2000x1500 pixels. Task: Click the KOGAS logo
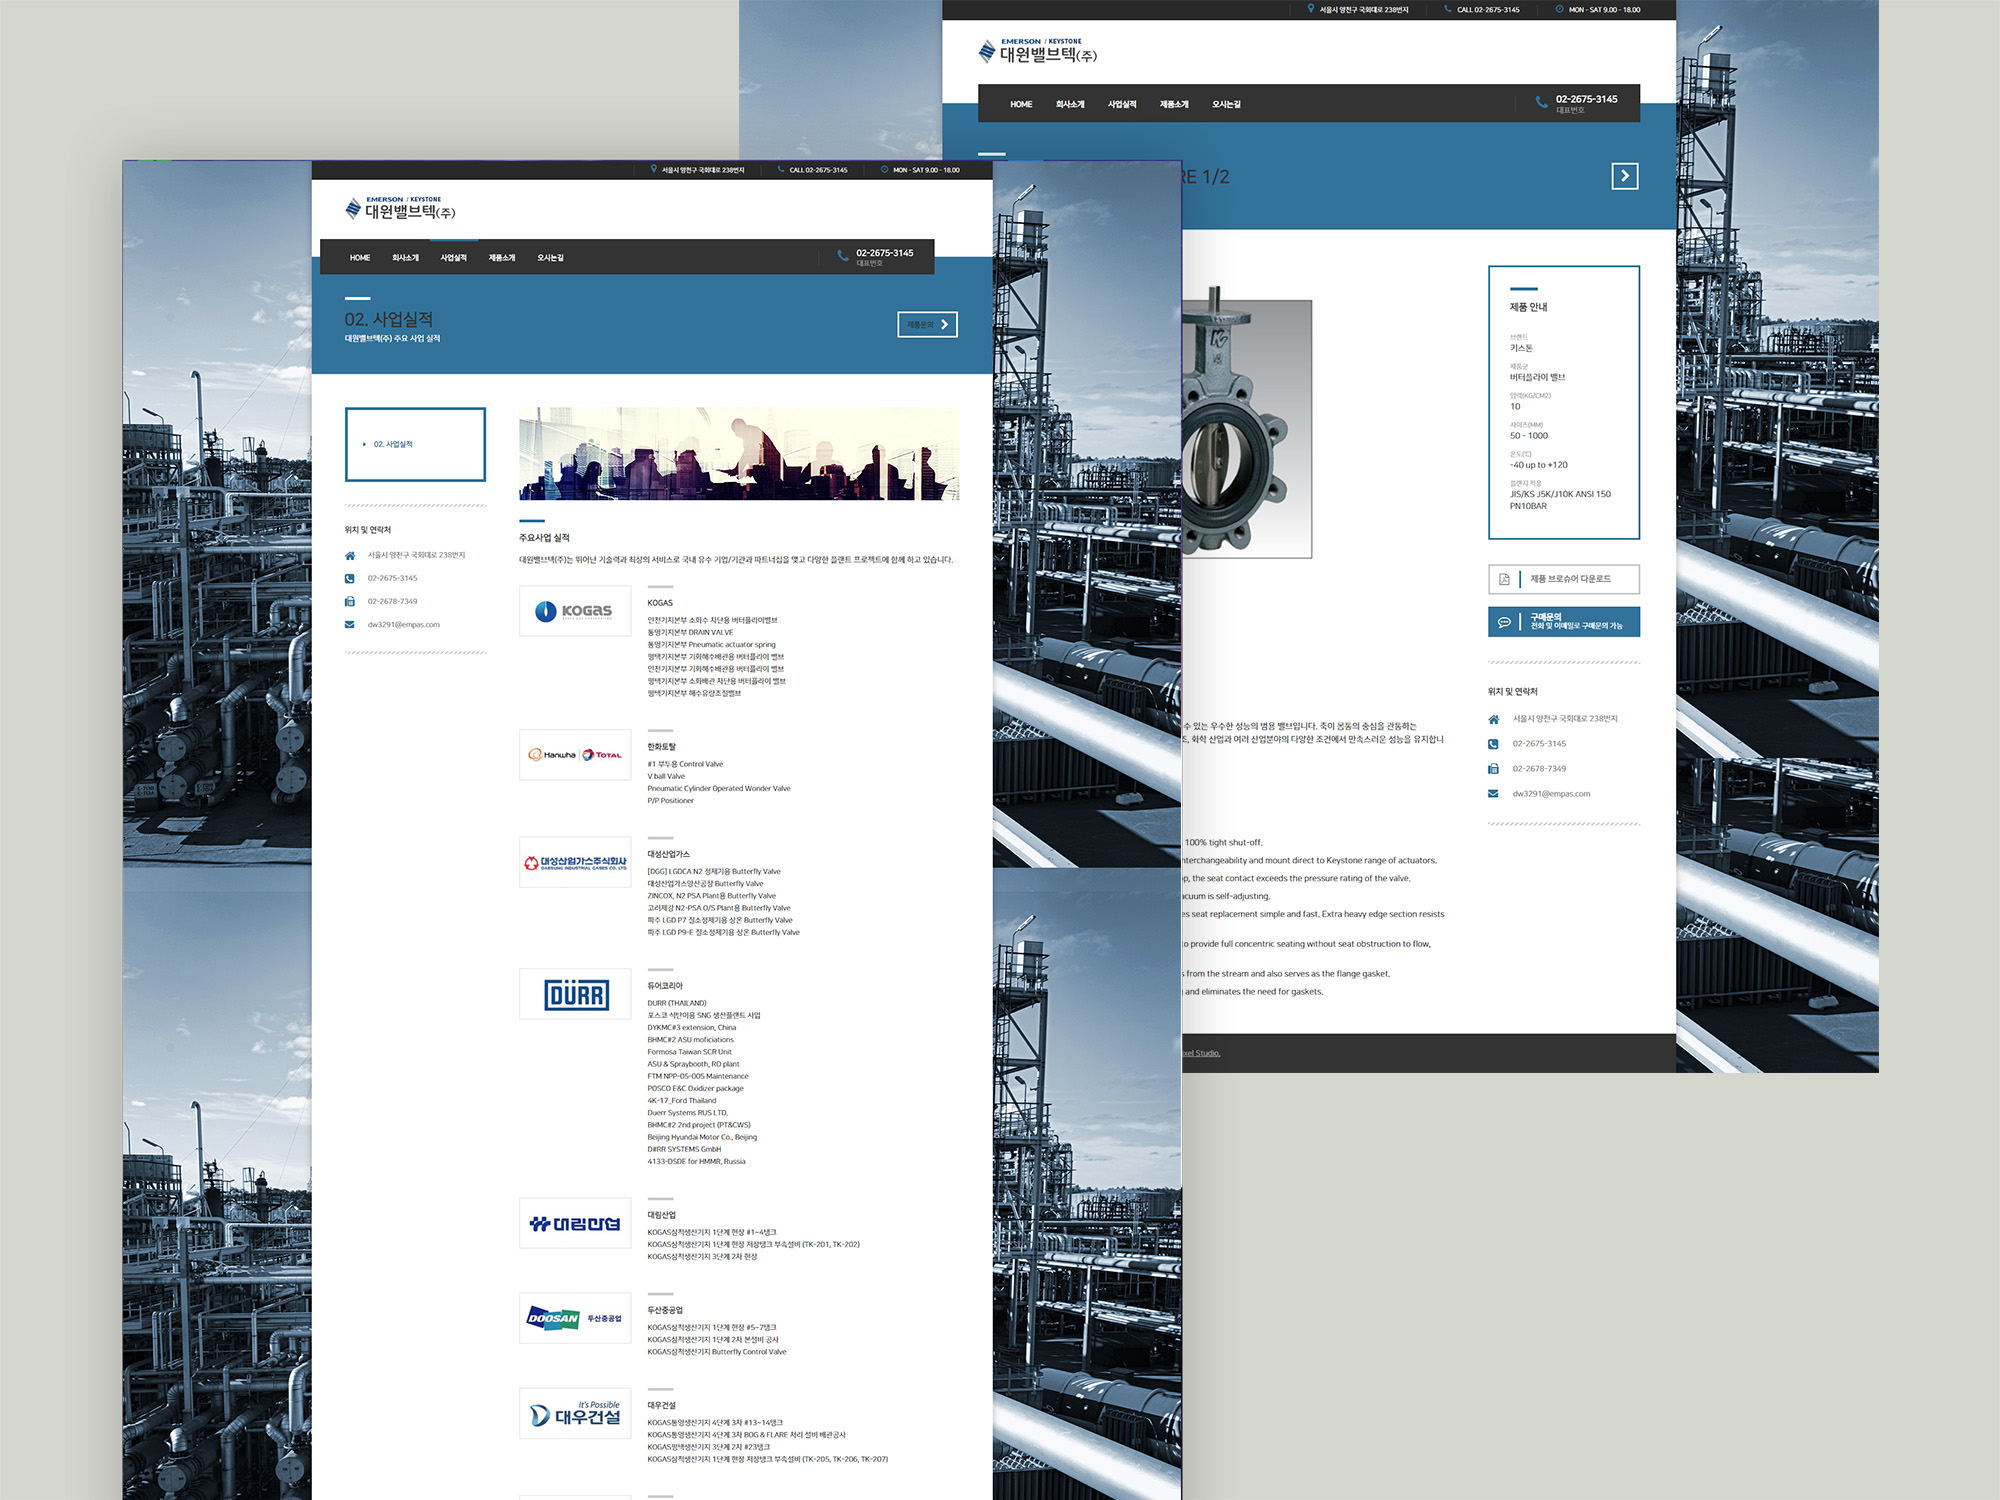point(575,611)
